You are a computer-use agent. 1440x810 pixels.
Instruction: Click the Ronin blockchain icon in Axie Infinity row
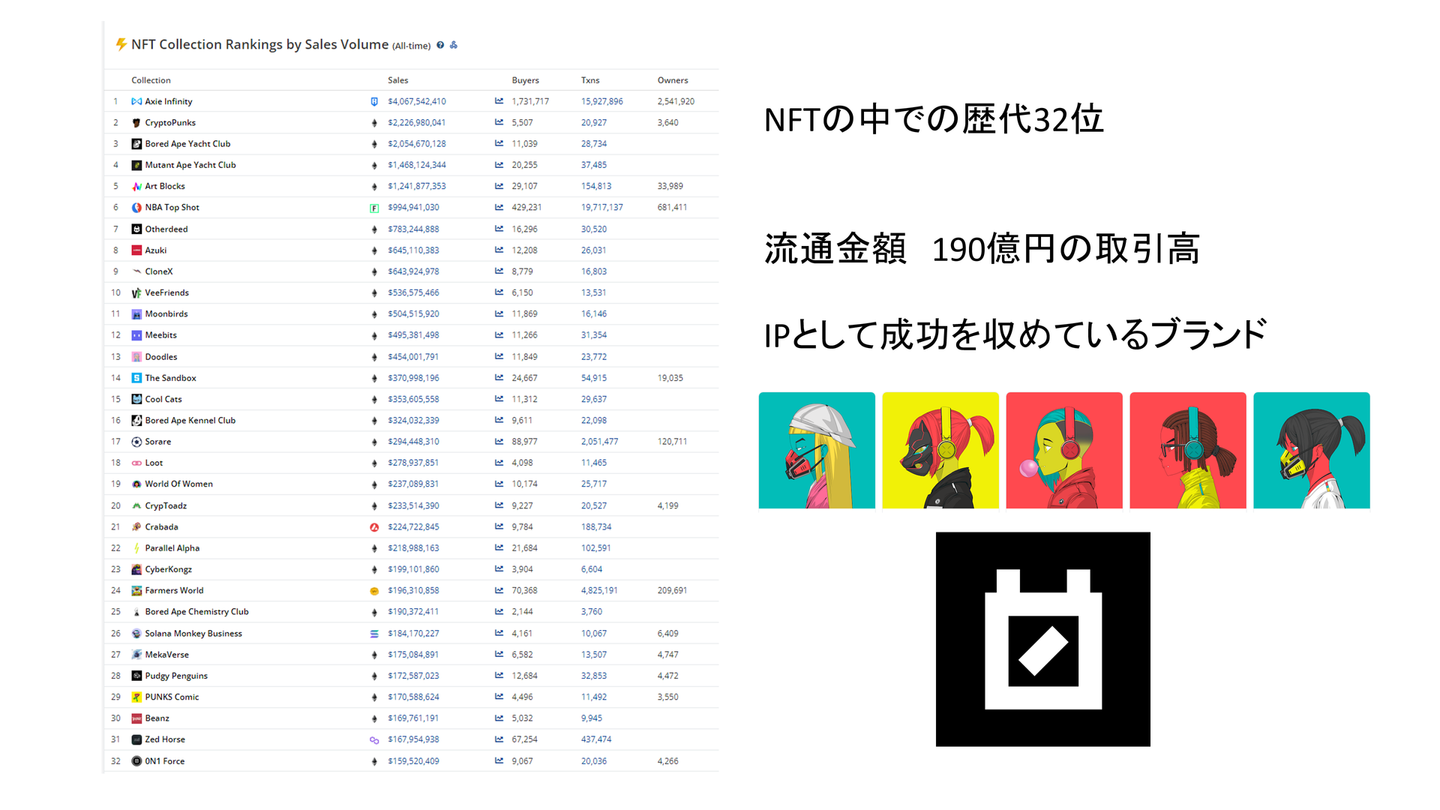point(374,101)
